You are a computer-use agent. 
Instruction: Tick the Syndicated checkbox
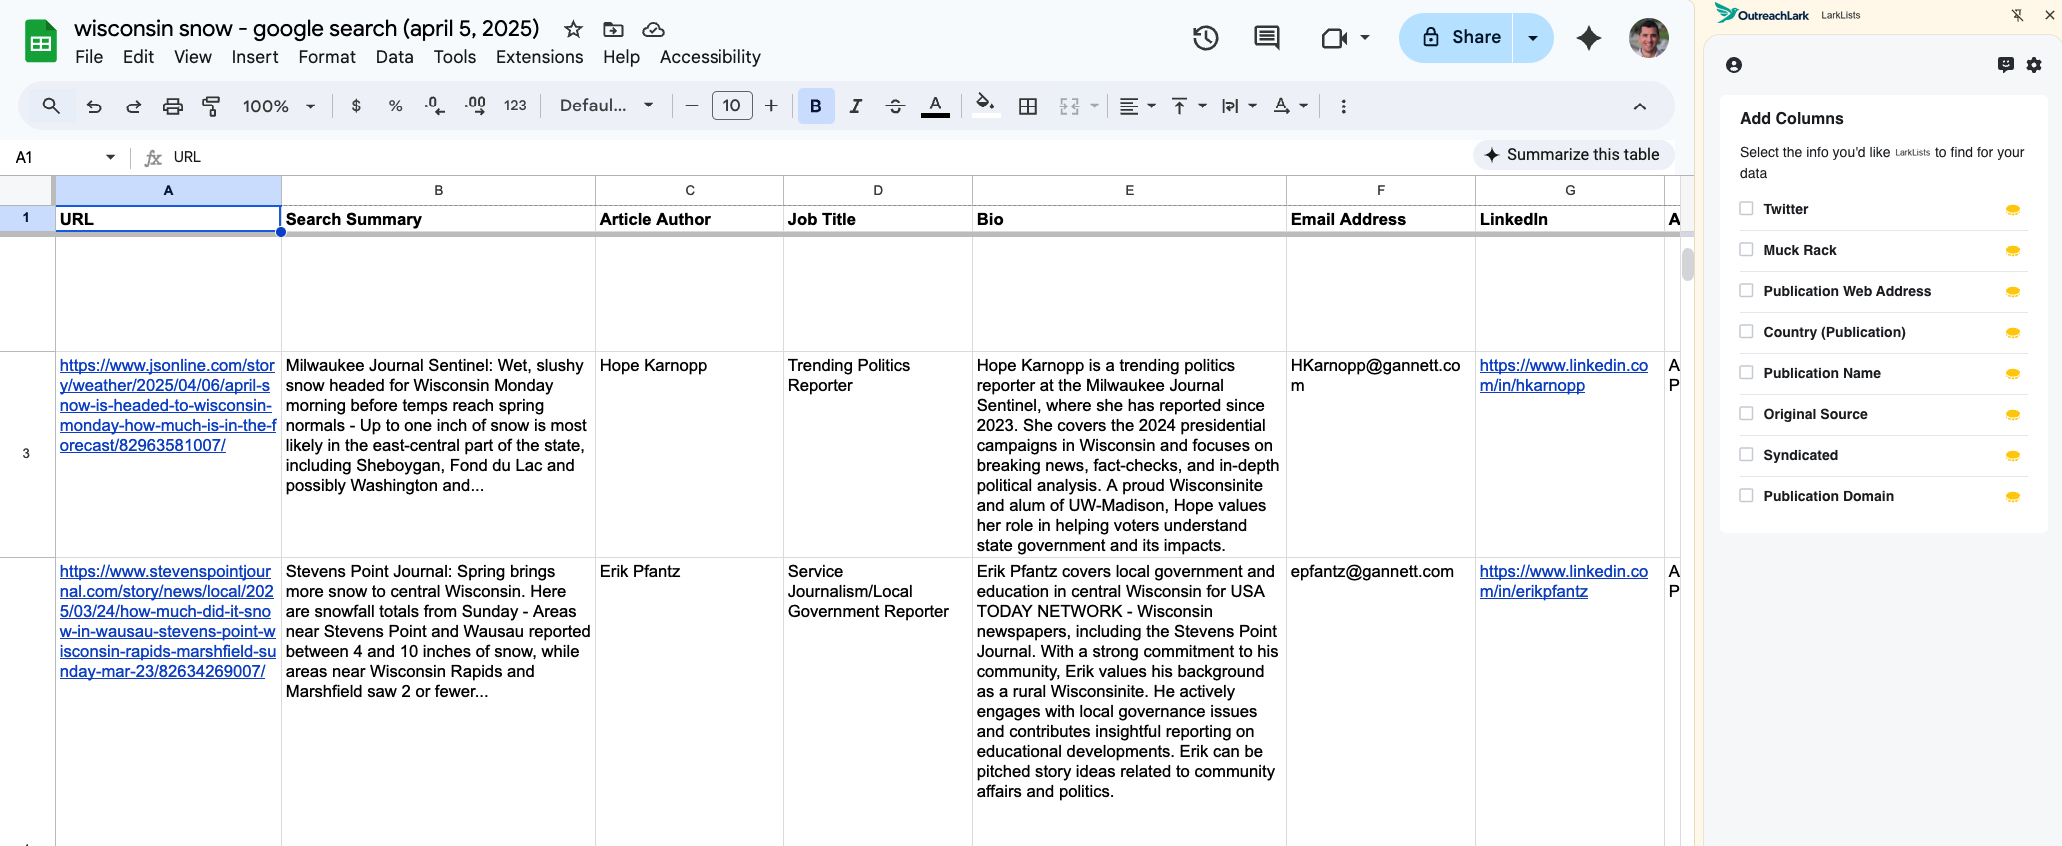(x=1746, y=455)
